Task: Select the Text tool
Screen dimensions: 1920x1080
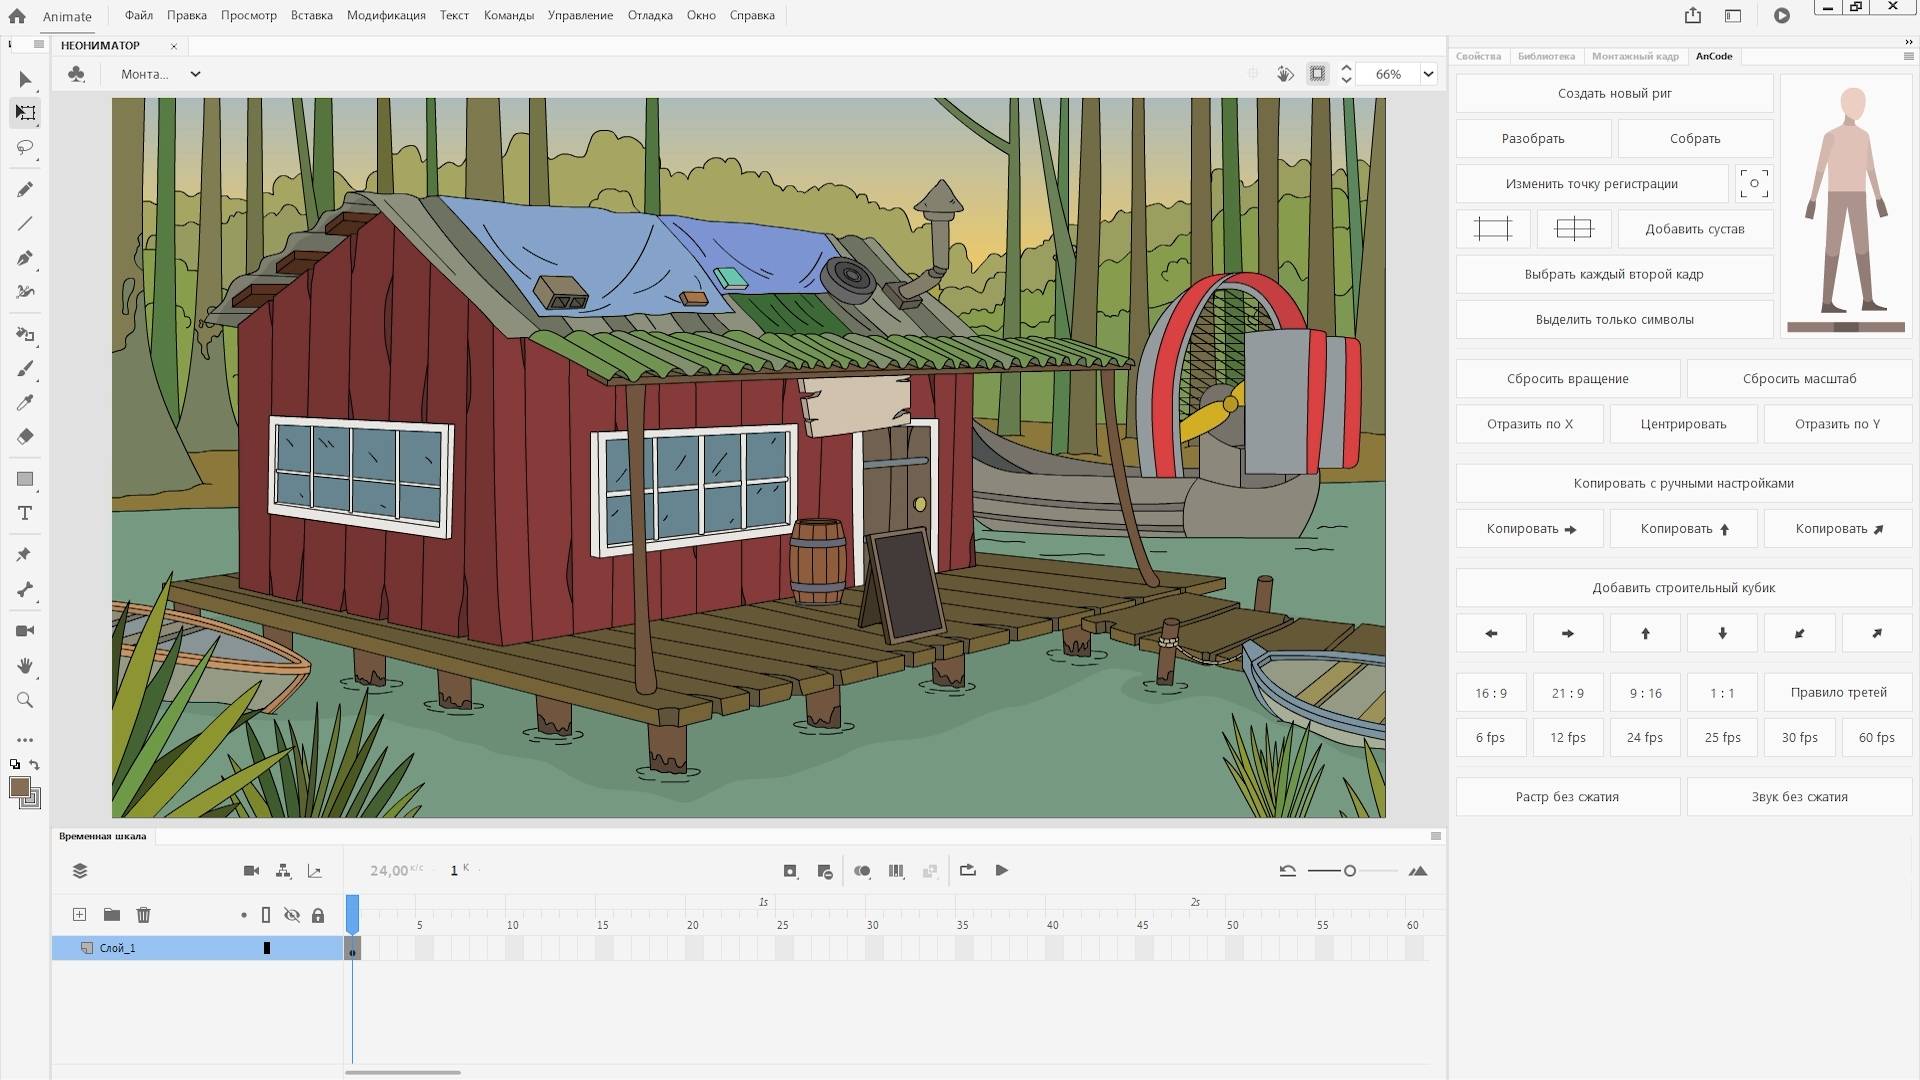Action: tap(25, 513)
